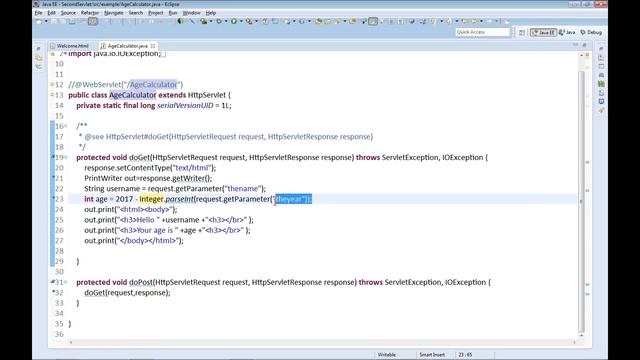Click the horizontal scrollbar right arrow

[x=574, y=342]
